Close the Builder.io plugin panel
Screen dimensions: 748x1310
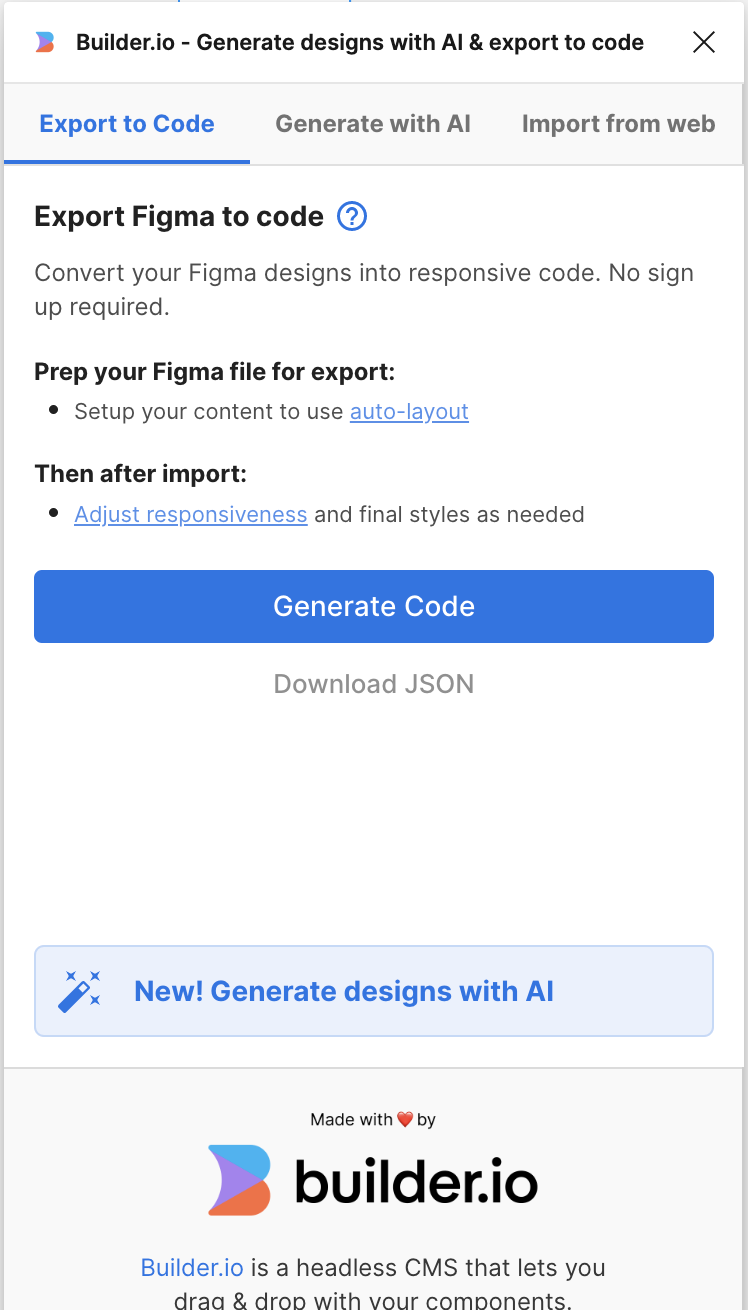coord(704,42)
